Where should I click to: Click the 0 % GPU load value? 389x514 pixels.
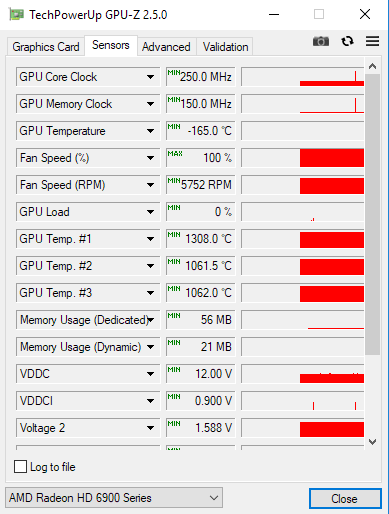pos(201,212)
